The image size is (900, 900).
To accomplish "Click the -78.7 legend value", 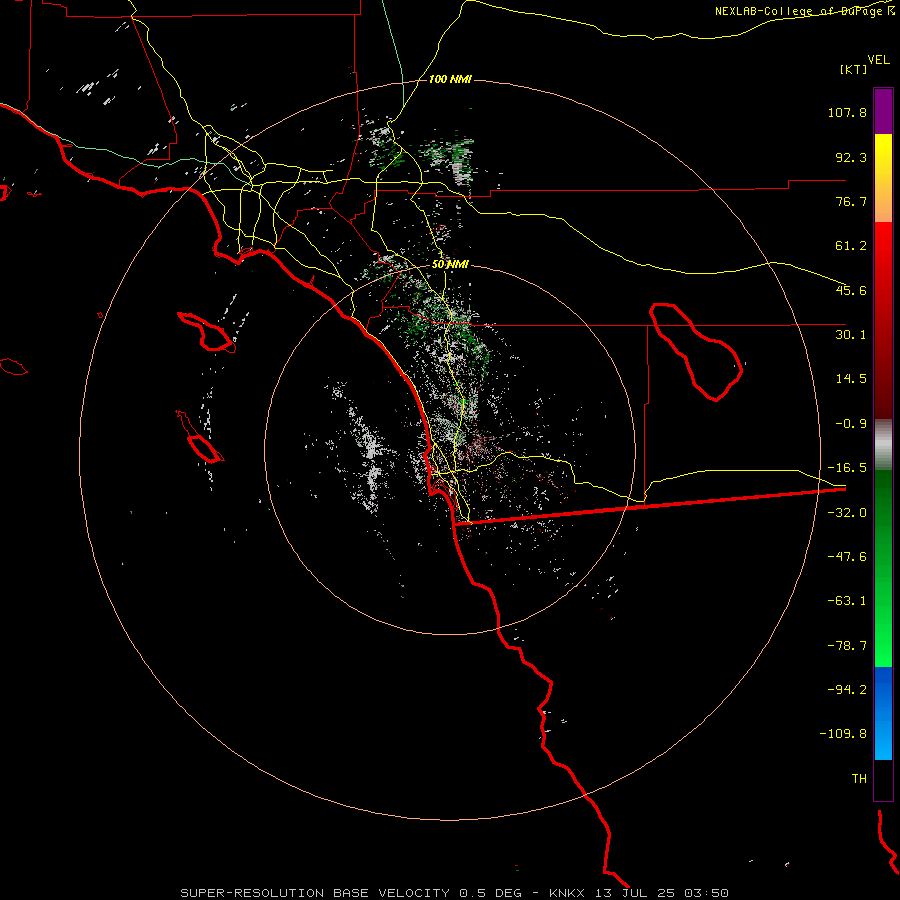I will (847, 646).
